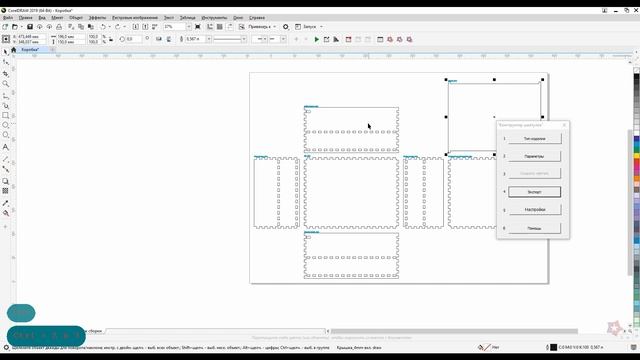Open the line style dropdown
This screenshot has height=360, width=640.
pyautogui.click(x=244, y=39)
